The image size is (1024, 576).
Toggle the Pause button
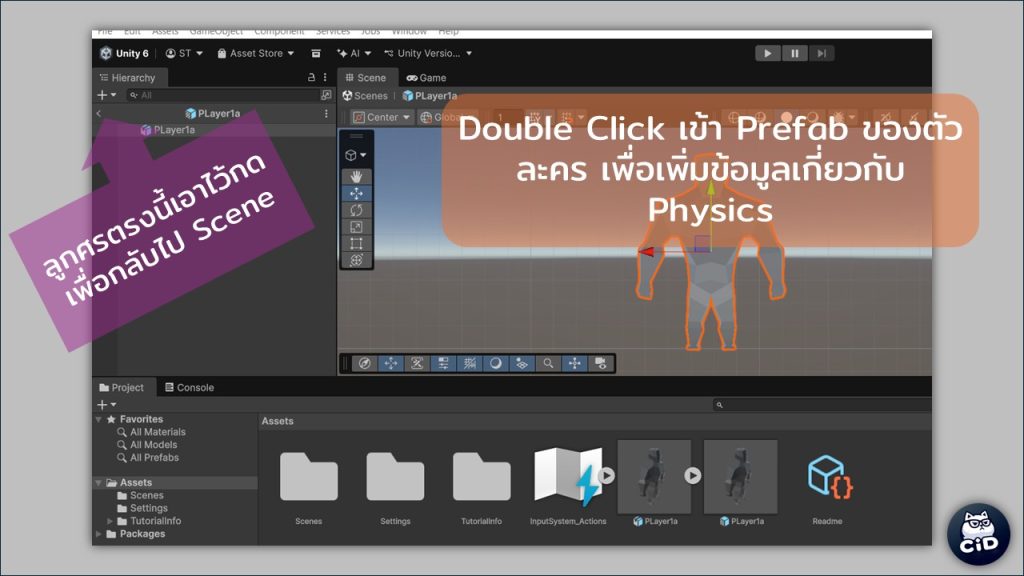[794, 53]
